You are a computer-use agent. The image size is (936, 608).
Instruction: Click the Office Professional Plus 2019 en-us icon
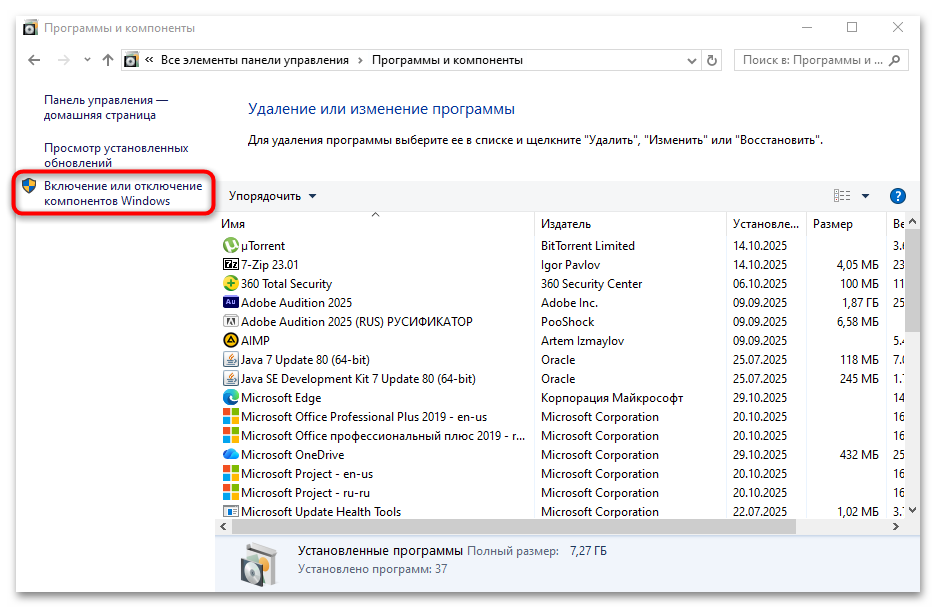[230, 416]
